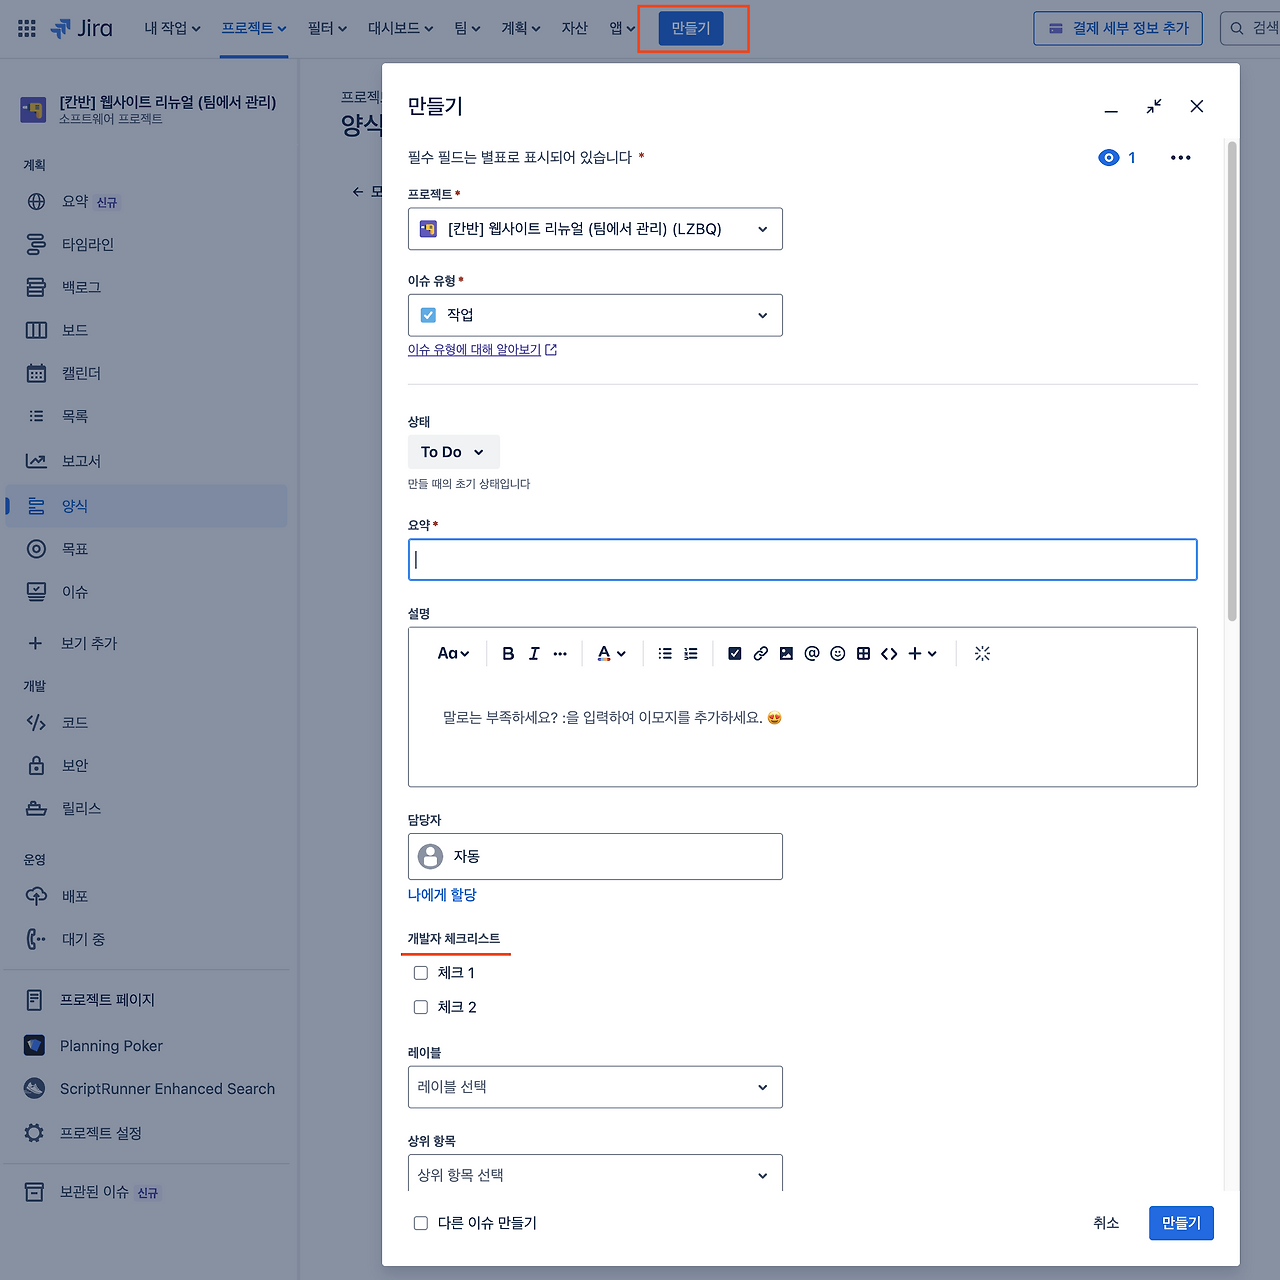Click the AI sparkle icon in toolbar

click(982, 653)
